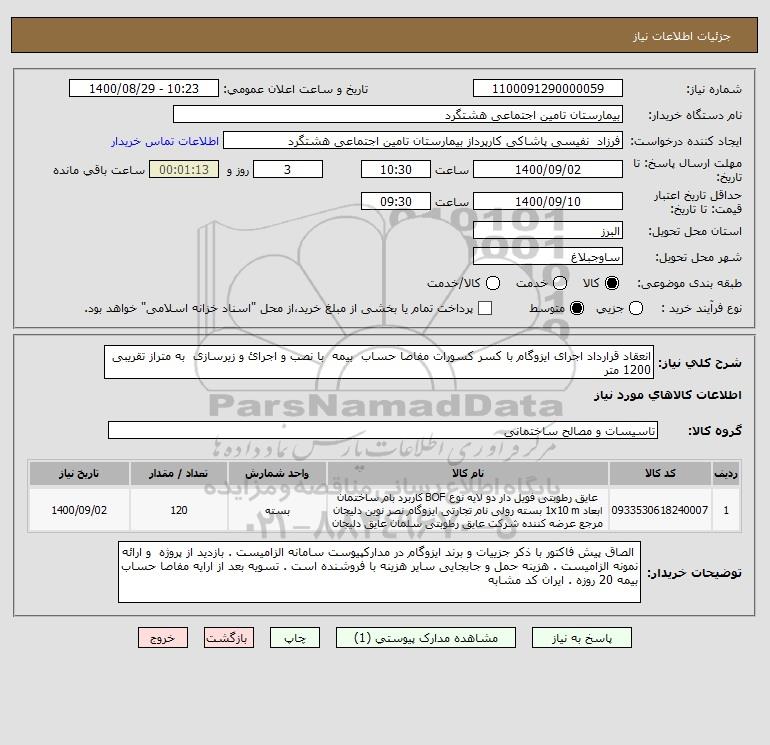Click the general need description text box
The height and width of the screenshot is (745, 770).
click(379, 362)
